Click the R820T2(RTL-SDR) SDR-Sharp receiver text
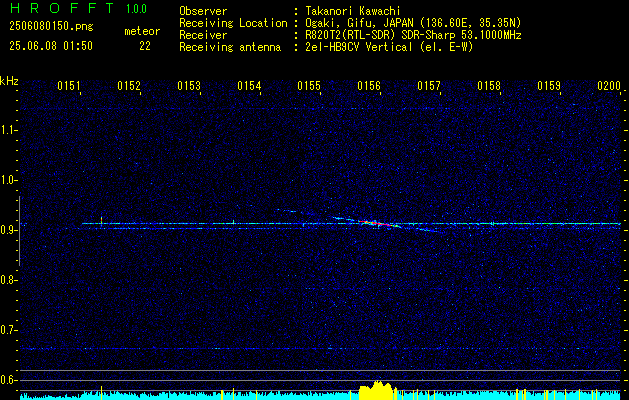Viewport: 629px width, 400px height. tap(413, 35)
